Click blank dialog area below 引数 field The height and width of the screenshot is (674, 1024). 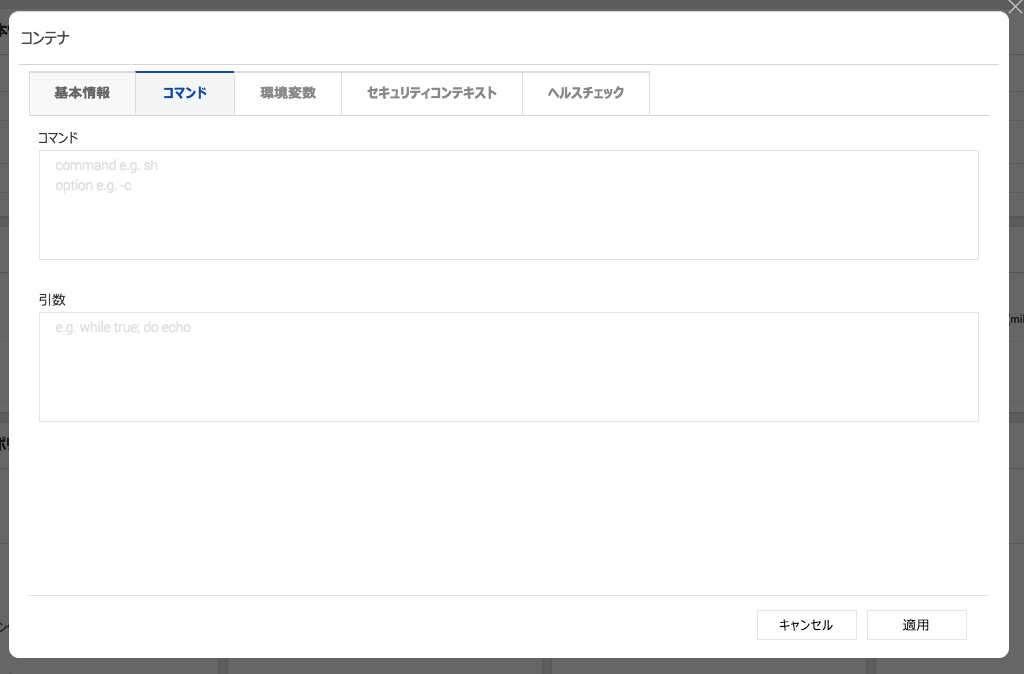(508, 510)
